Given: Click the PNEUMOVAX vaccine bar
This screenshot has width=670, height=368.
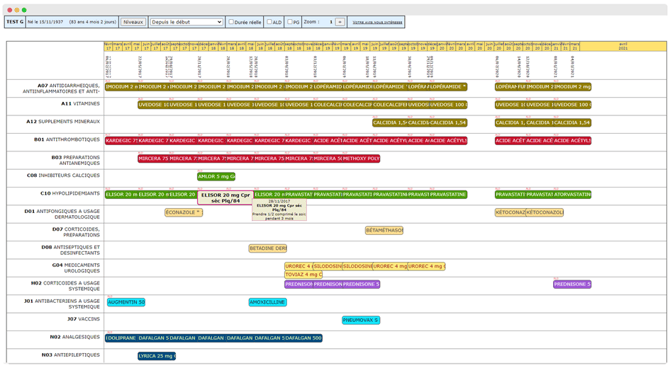Looking at the screenshot, I should tap(361, 320).
